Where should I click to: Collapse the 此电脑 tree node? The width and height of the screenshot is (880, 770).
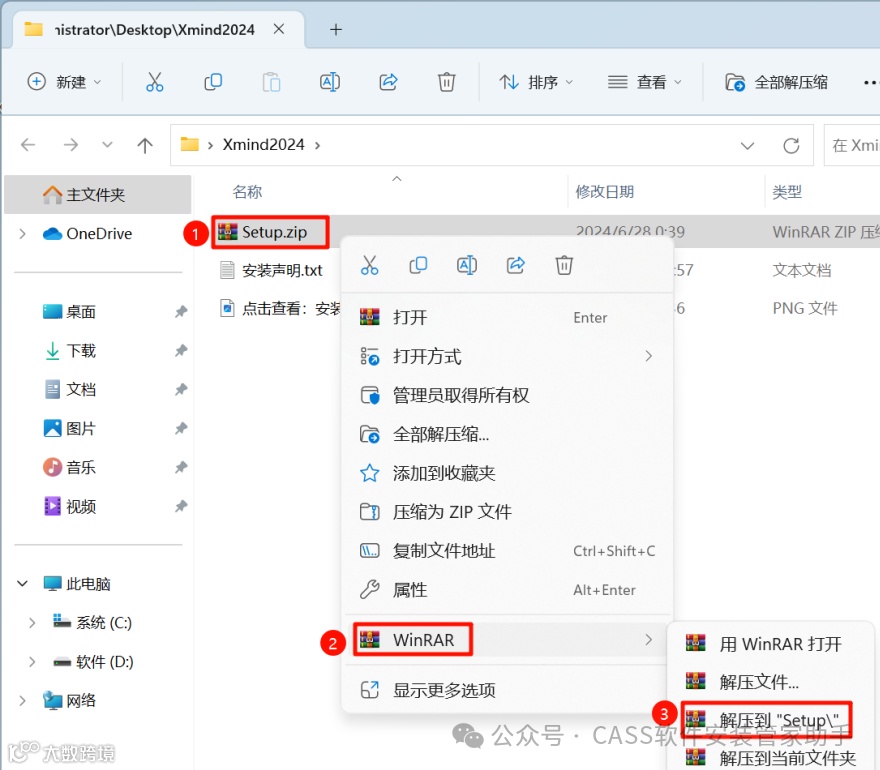point(22,584)
